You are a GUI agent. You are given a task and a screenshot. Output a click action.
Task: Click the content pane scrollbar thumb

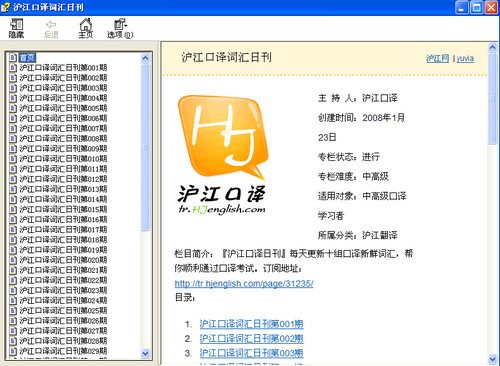pyautogui.click(x=493, y=99)
